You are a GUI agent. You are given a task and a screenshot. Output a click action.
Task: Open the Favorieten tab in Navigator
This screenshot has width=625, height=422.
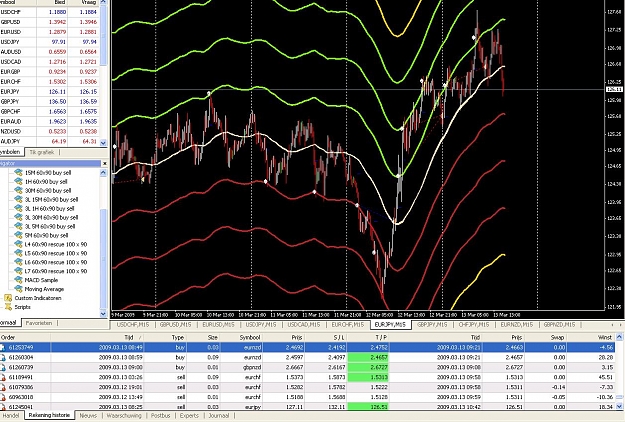tap(39, 323)
